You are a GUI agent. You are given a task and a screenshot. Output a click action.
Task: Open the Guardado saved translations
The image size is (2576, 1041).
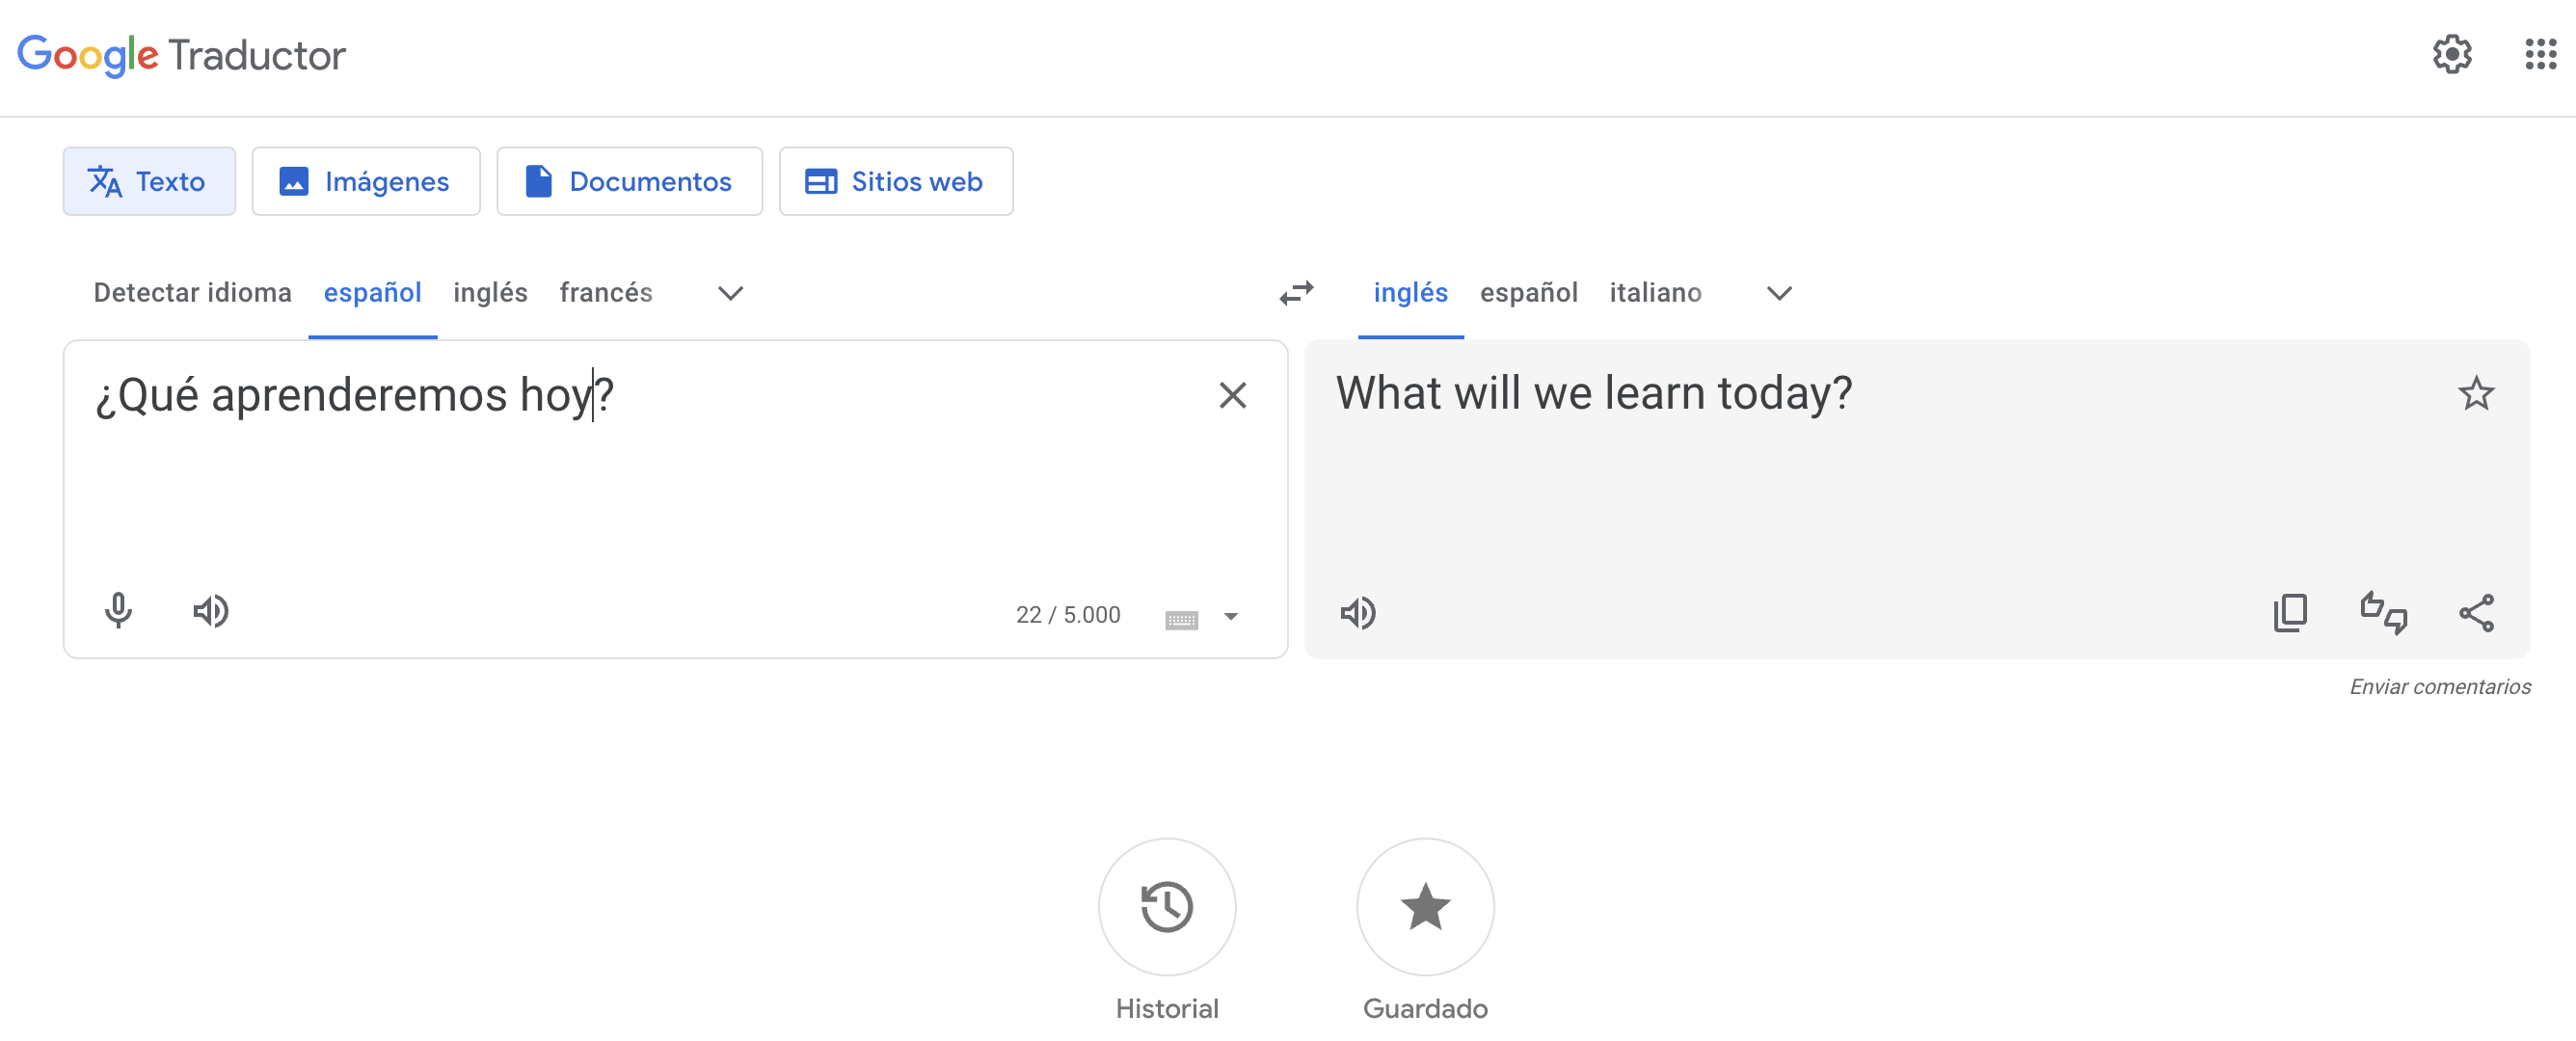(1425, 907)
